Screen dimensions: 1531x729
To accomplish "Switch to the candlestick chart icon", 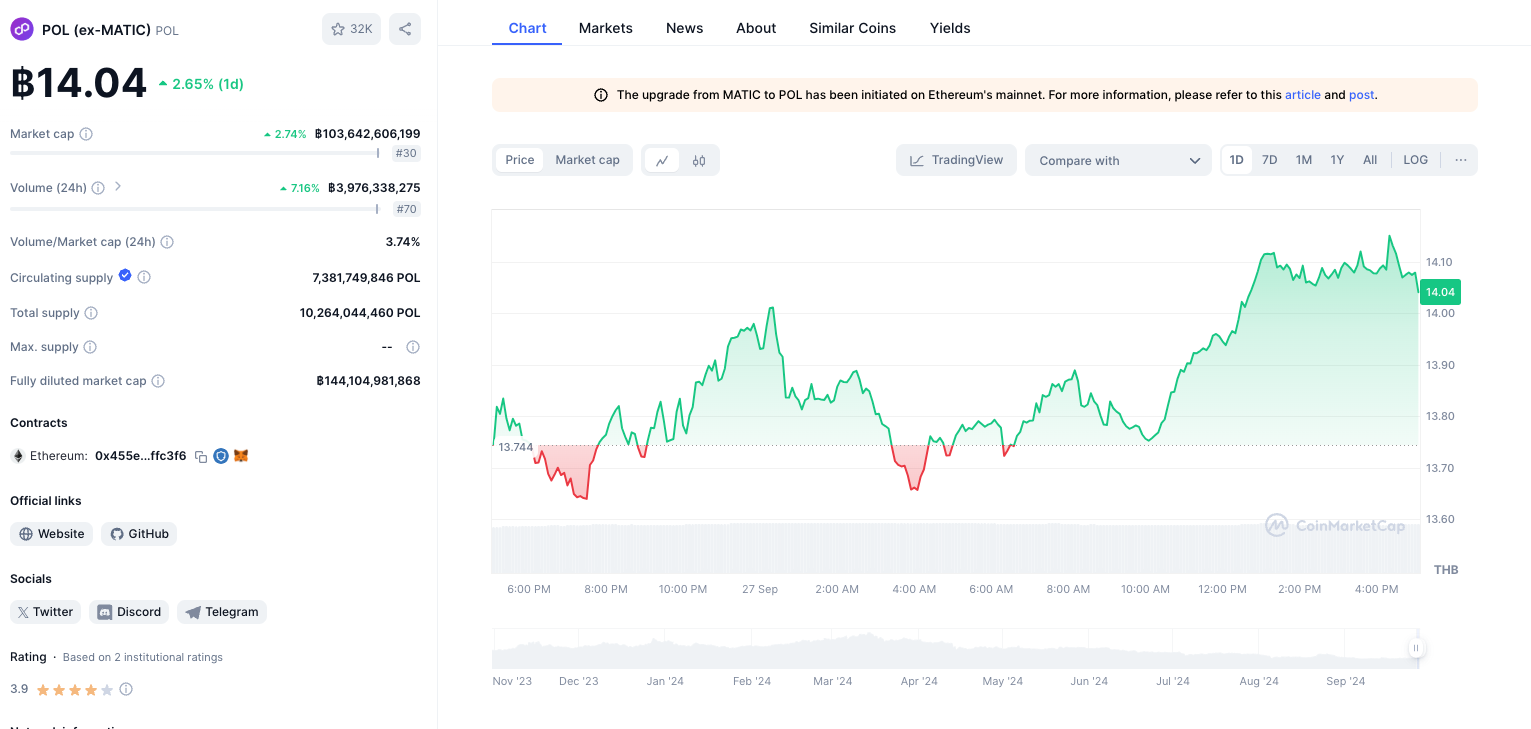I will click(699, 160).
